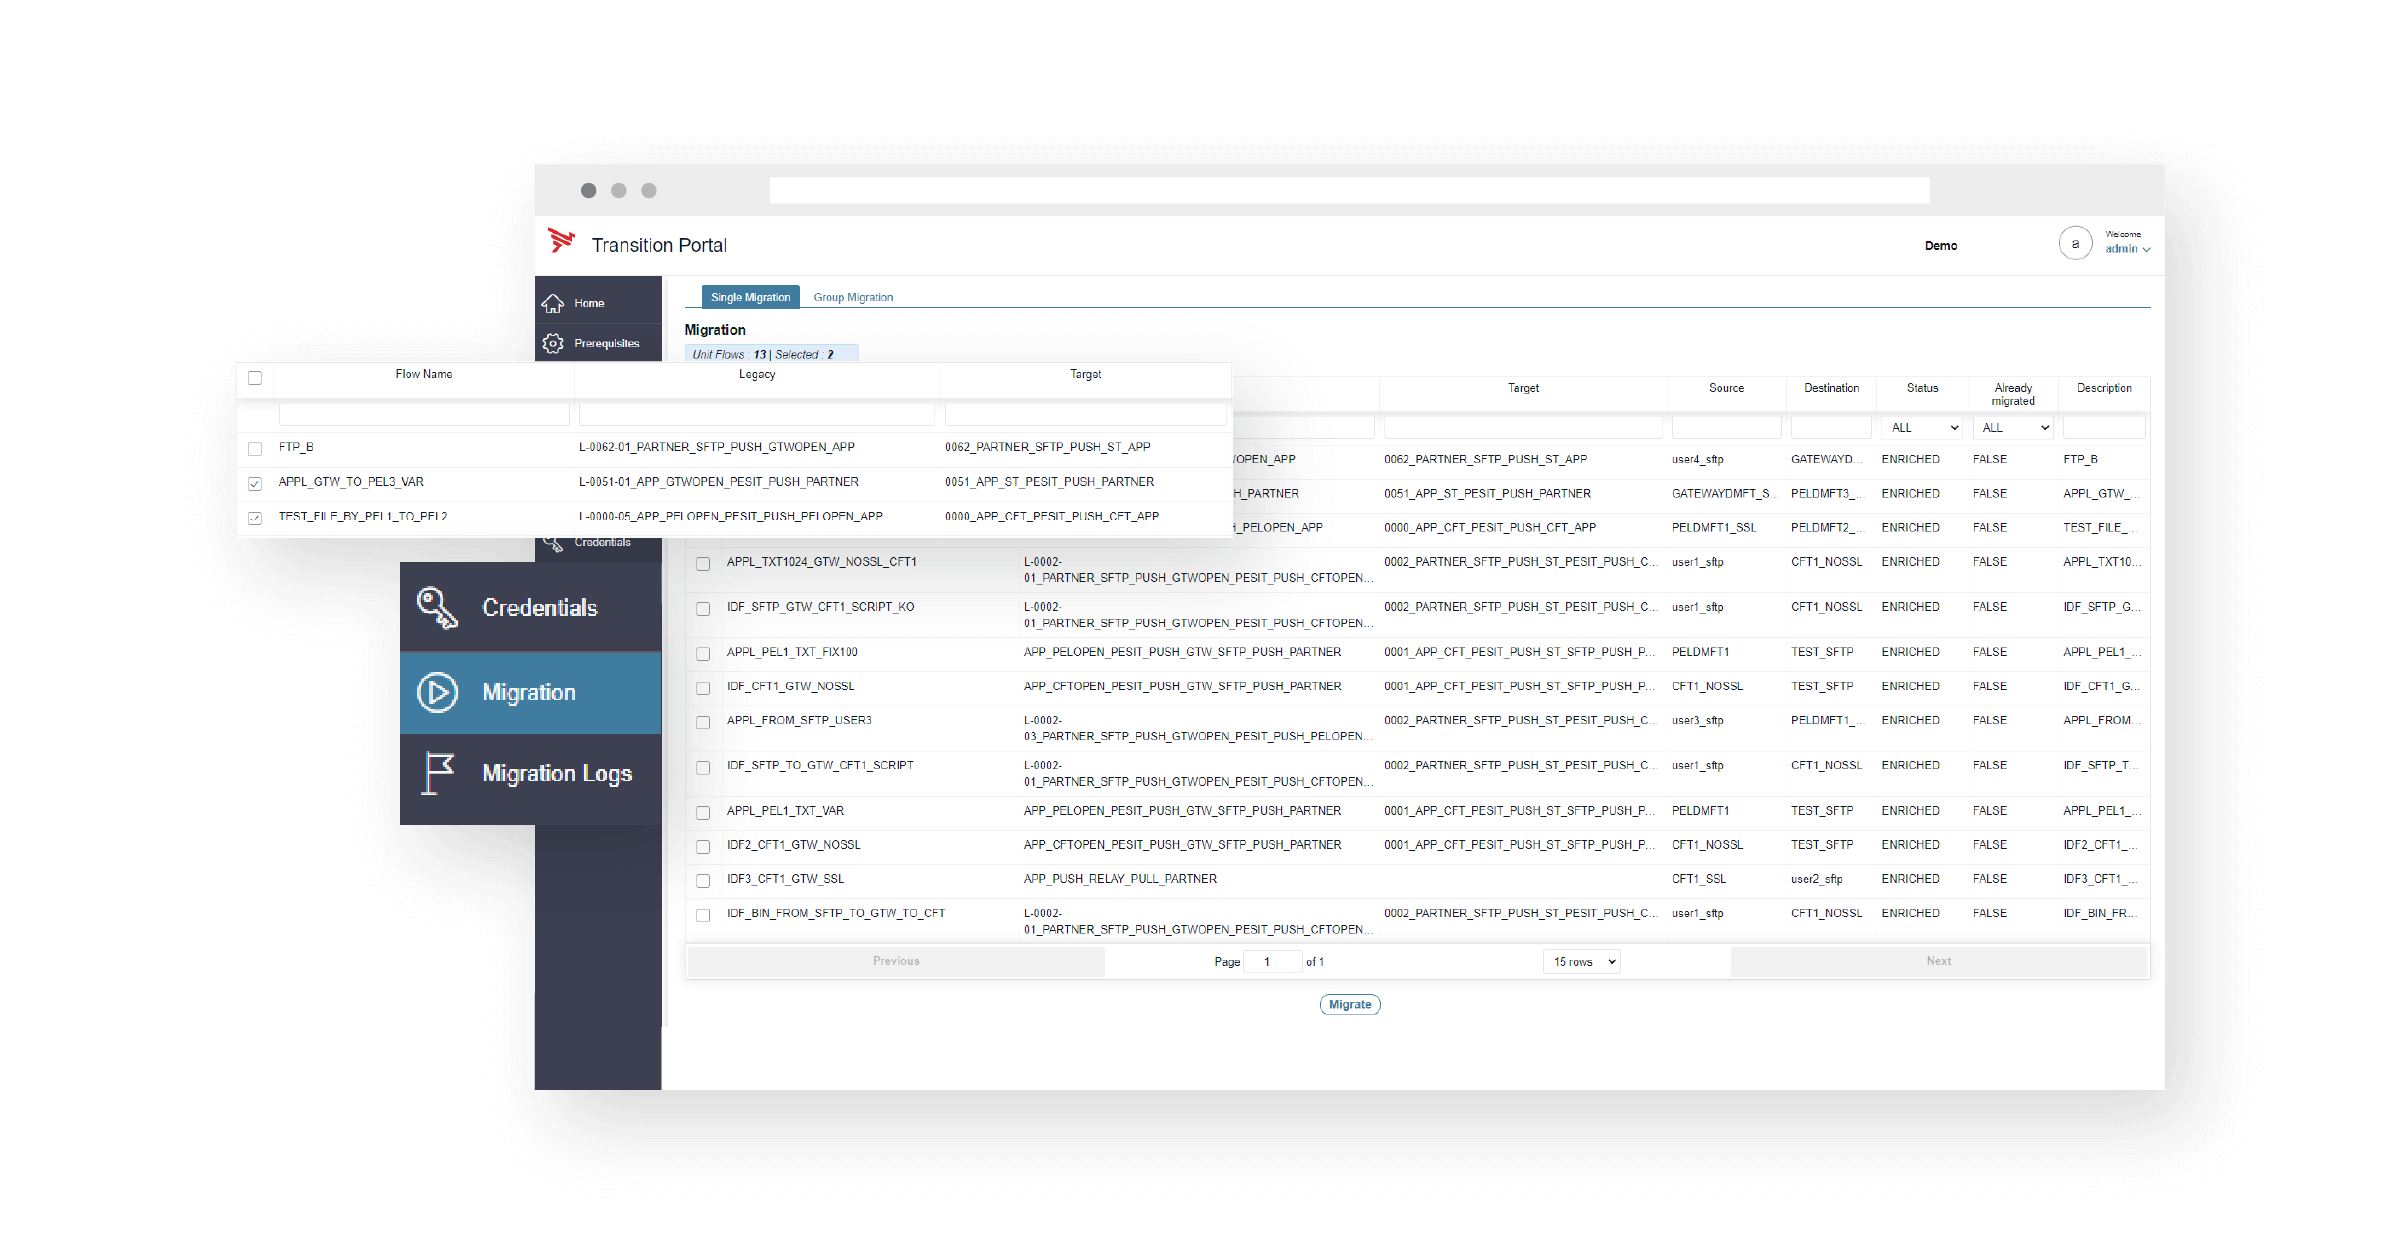Check the IDF3_CFT1_GTW_SSL row checkbox
2401x1255 pixels.
pyautogui.click(x=703, y=881)
